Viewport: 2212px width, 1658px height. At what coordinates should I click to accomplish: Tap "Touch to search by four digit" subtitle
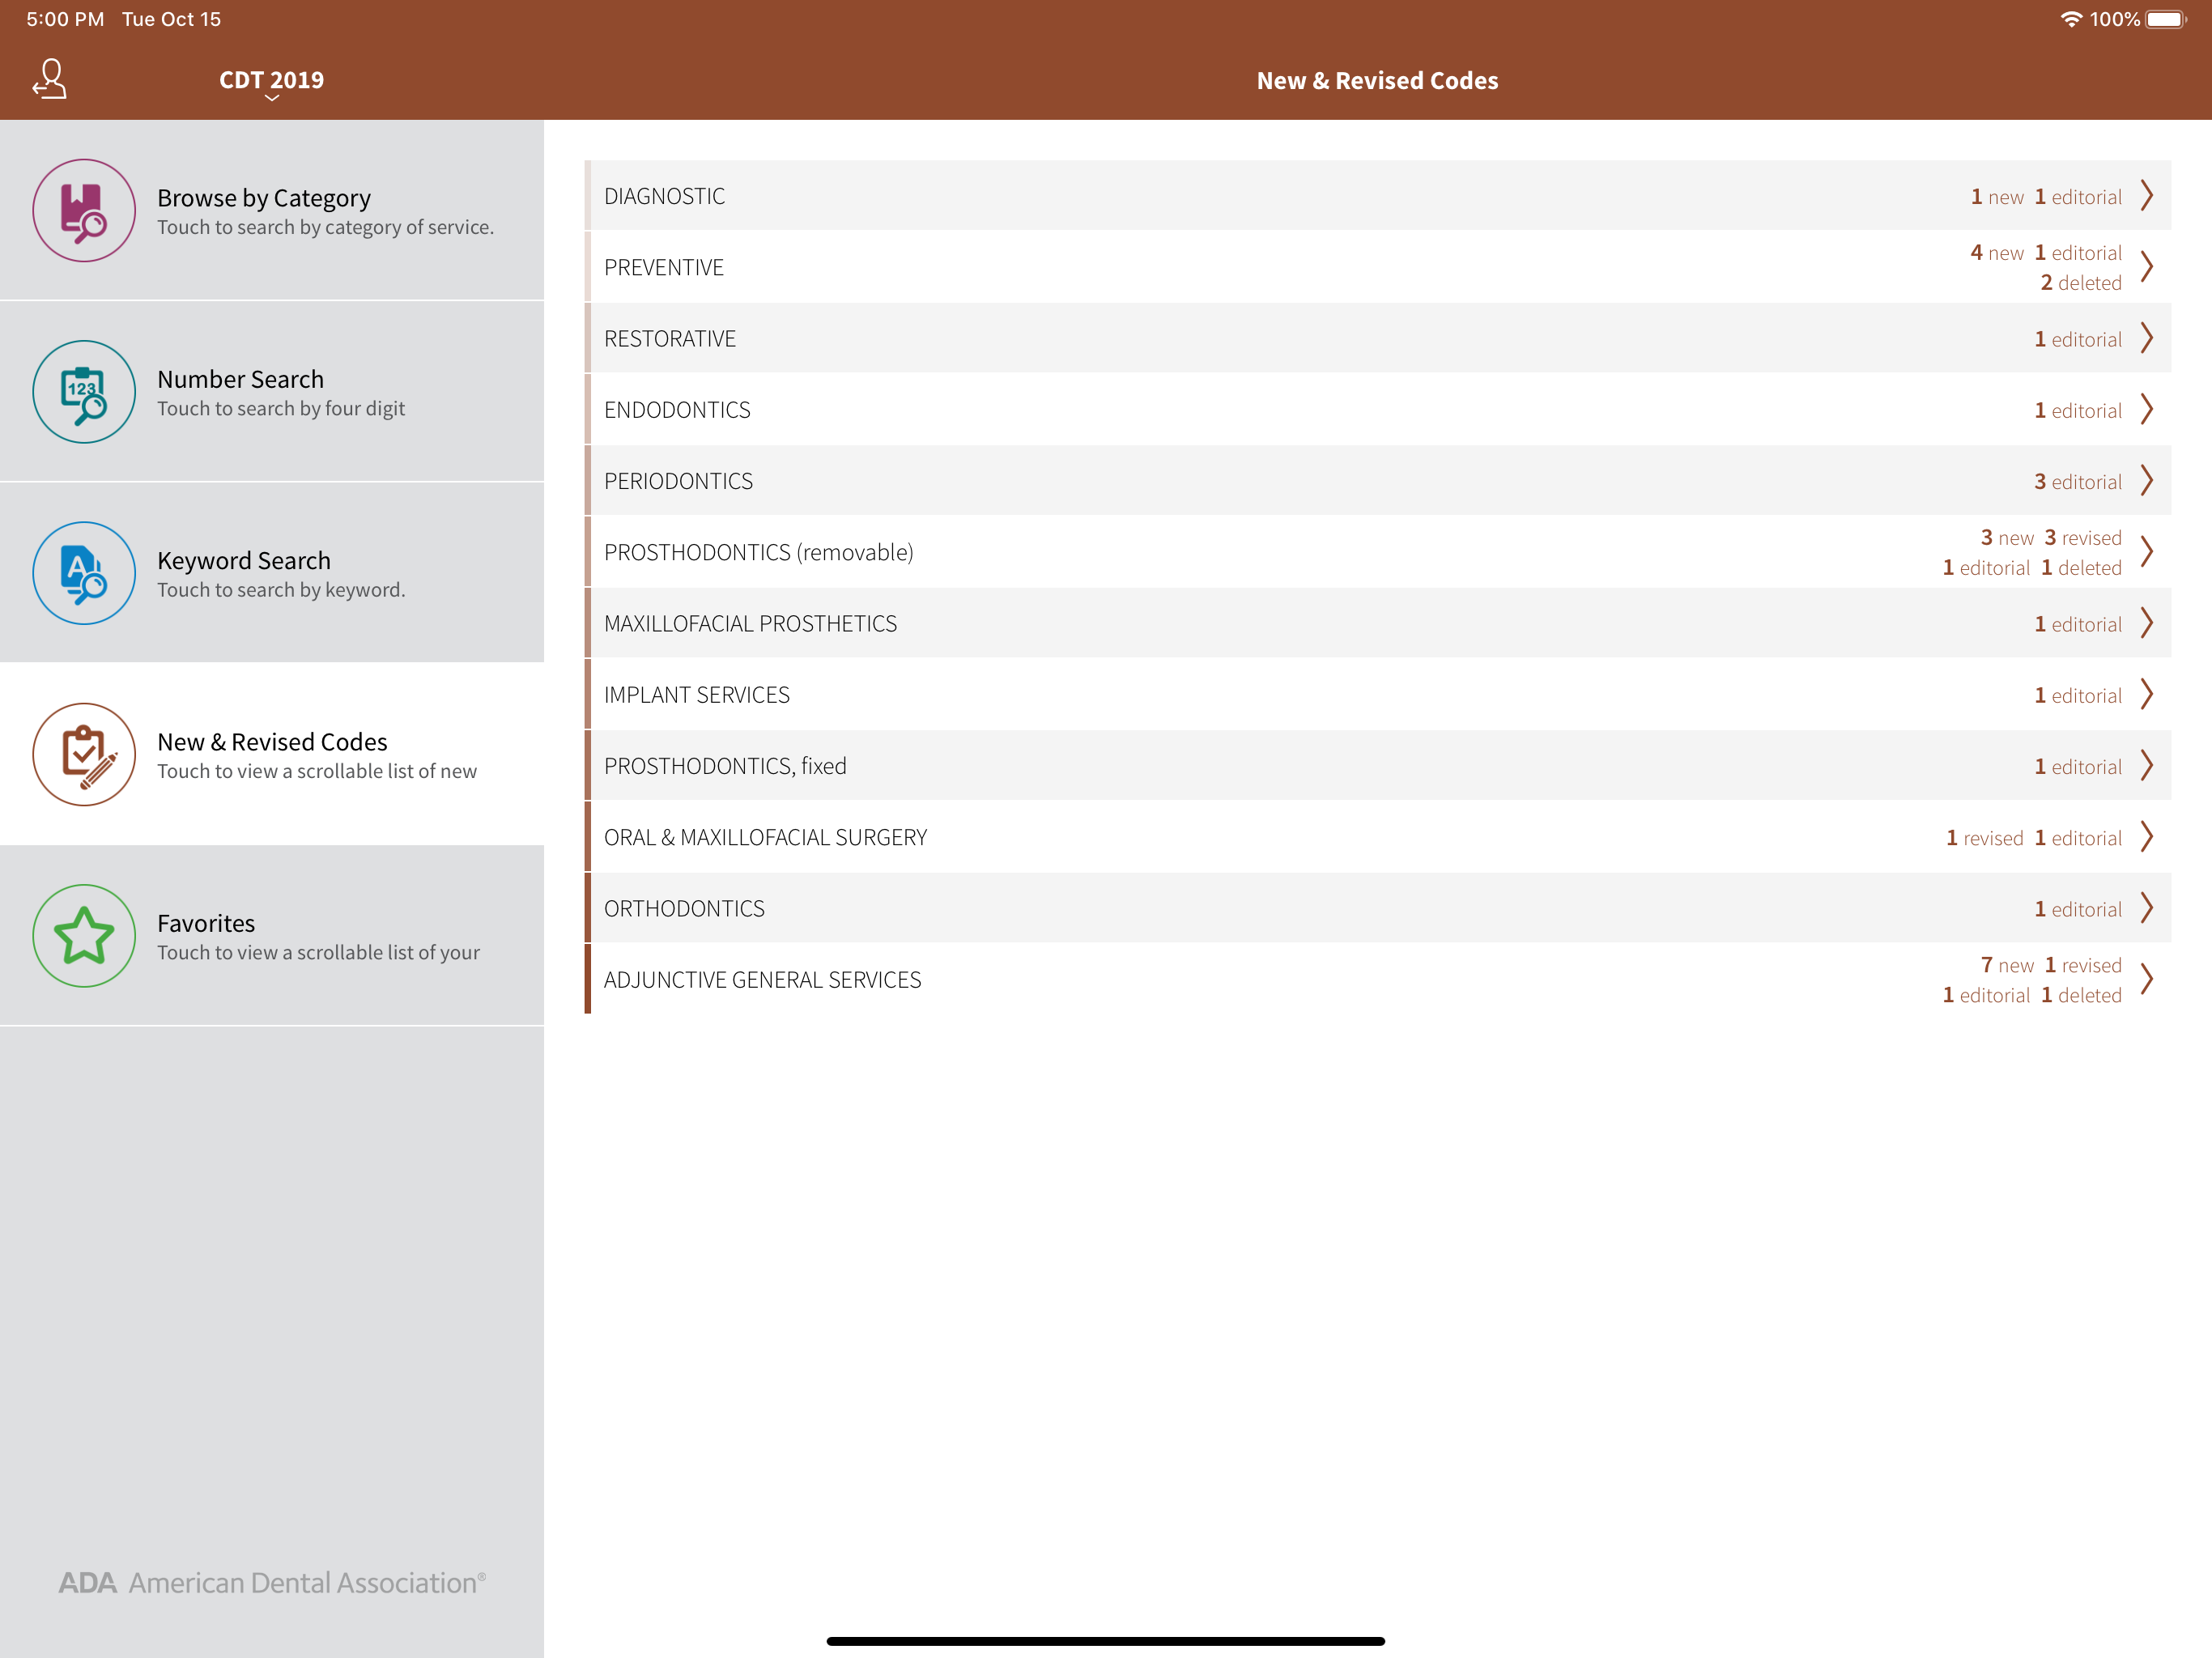click(x=281, y=409)
